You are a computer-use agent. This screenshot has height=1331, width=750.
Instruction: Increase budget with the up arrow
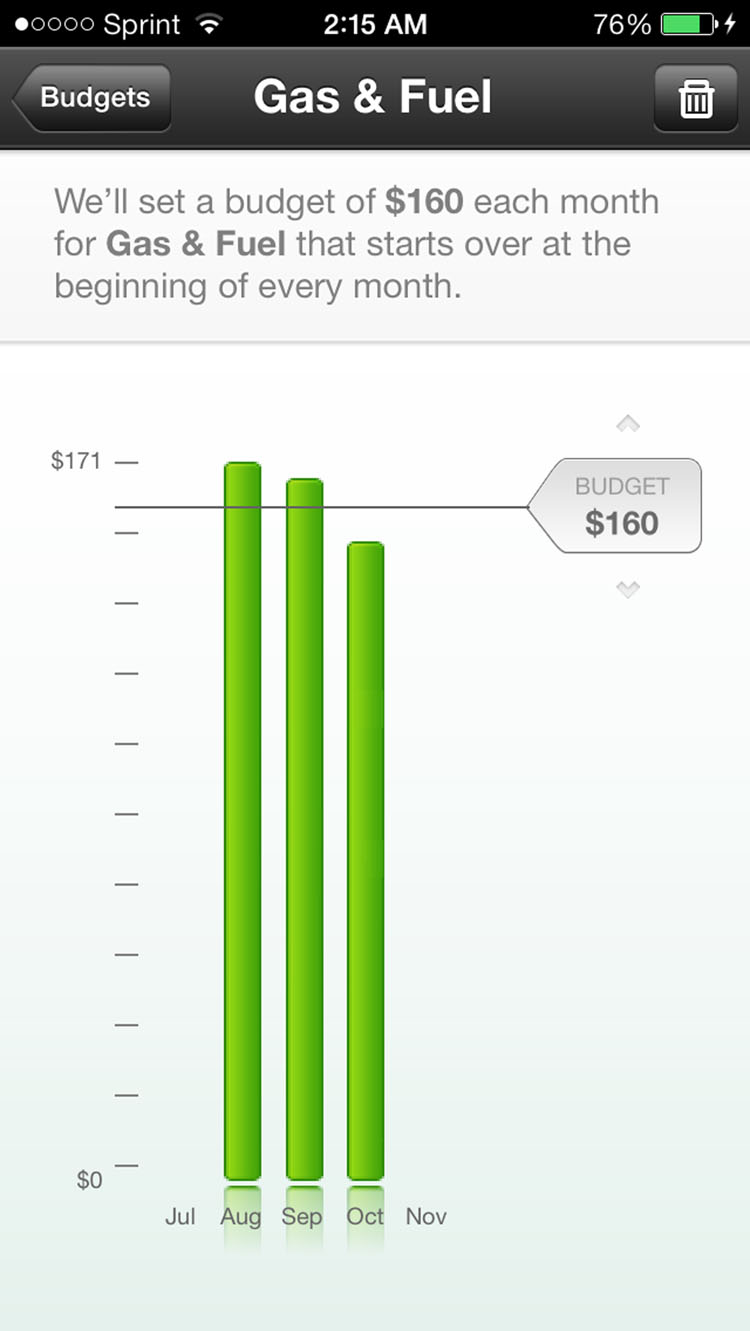tap(627, 424)
